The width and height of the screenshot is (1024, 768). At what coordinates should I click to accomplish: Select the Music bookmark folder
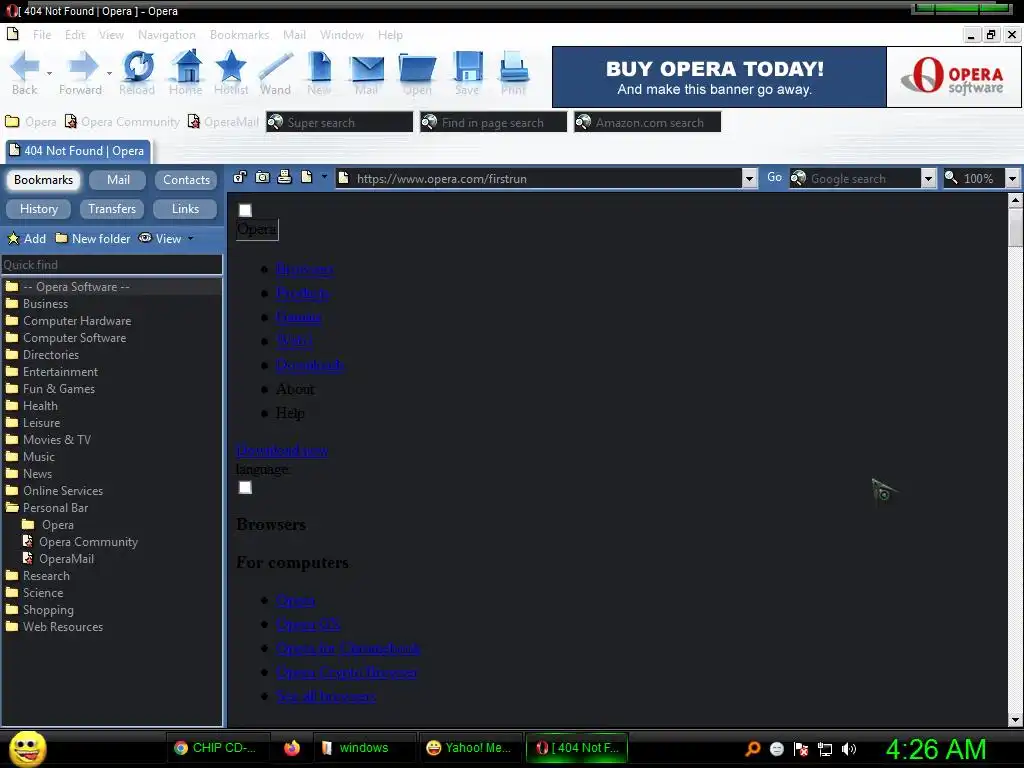pyautogui.click(x=39, y=456)
